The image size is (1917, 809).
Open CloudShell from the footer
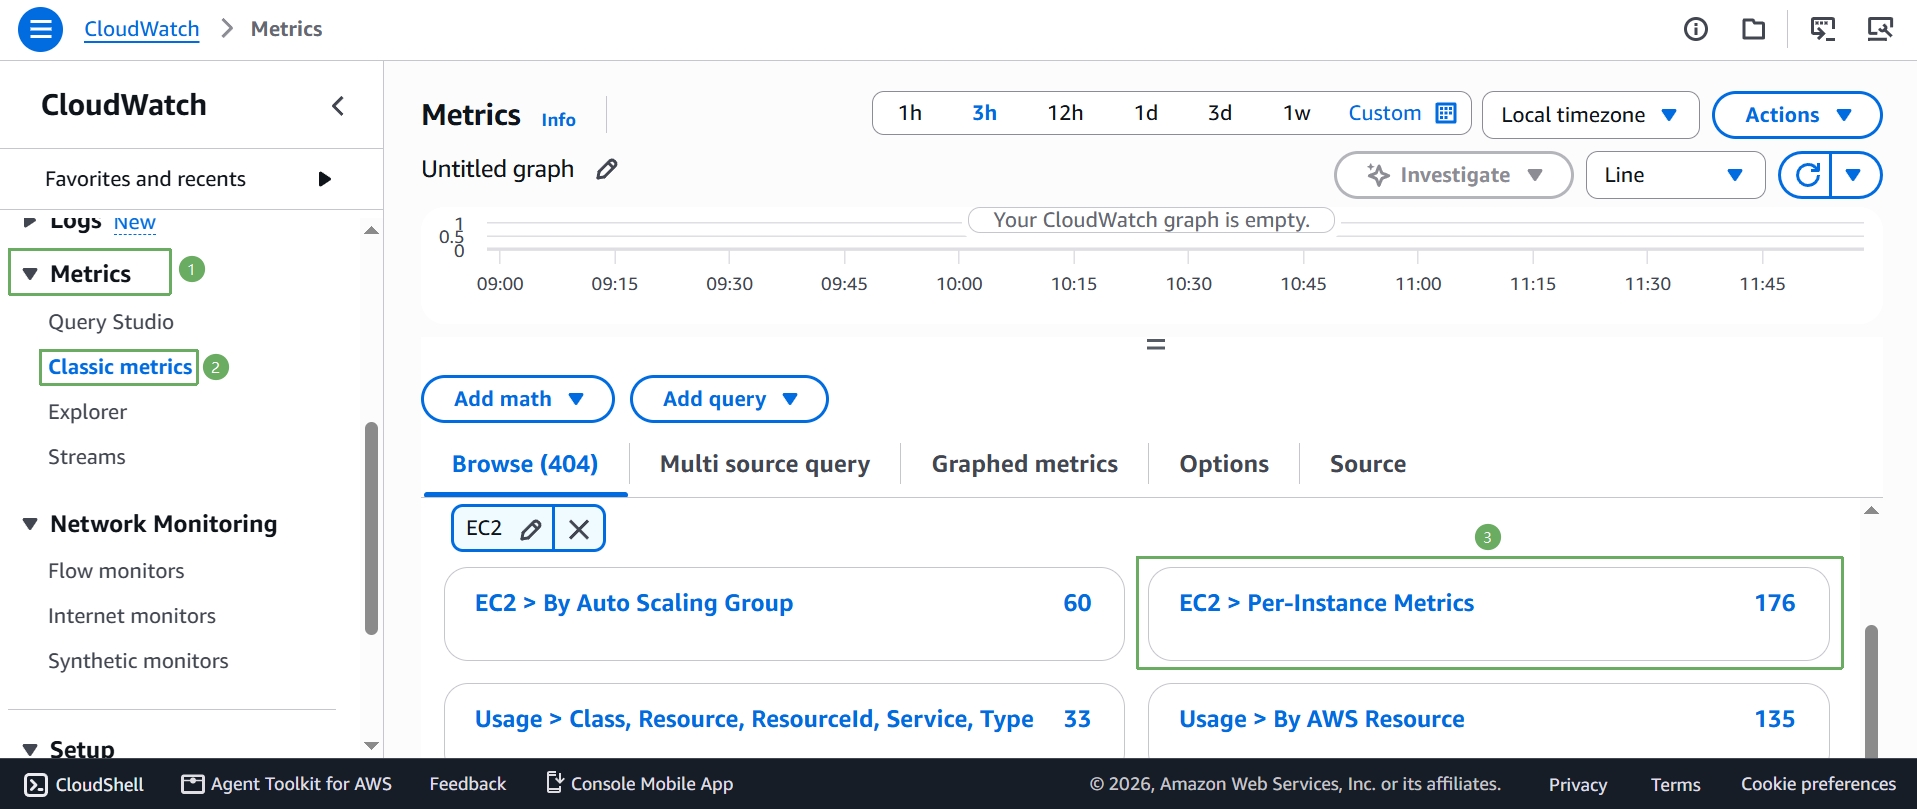pyautogui.click(x=84, y=784)
